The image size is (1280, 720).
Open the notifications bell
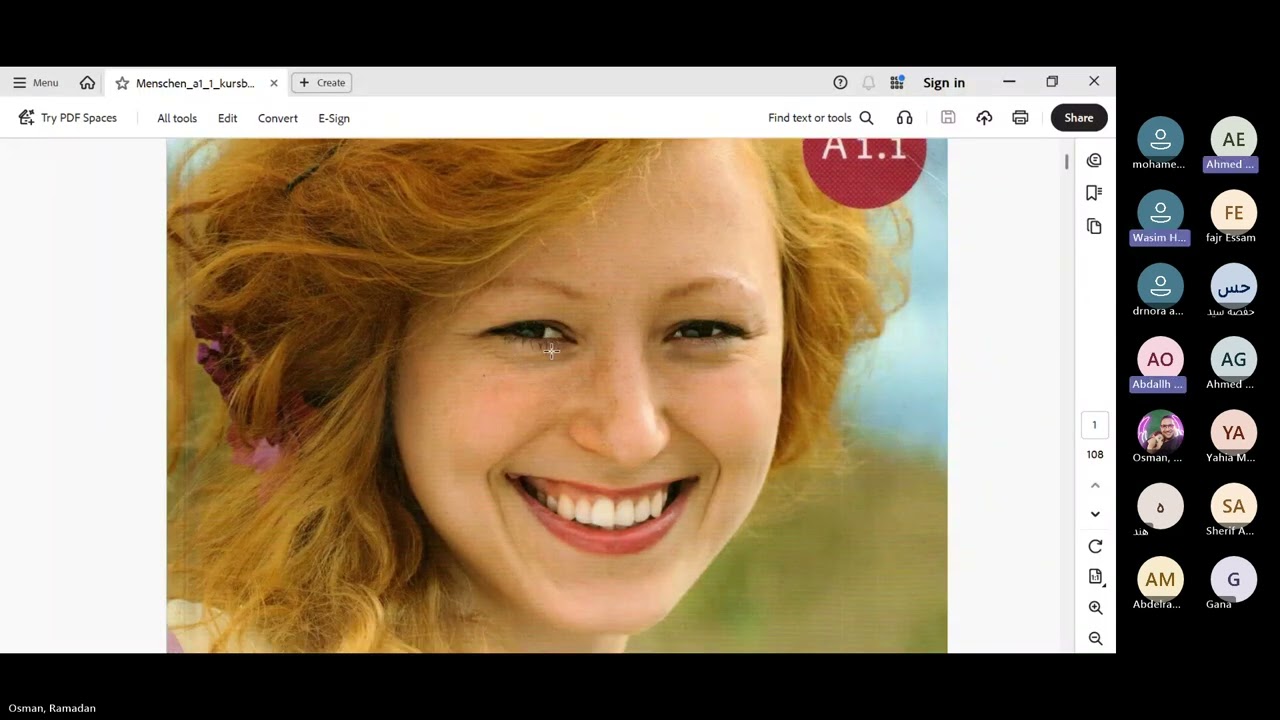point(869,83)
